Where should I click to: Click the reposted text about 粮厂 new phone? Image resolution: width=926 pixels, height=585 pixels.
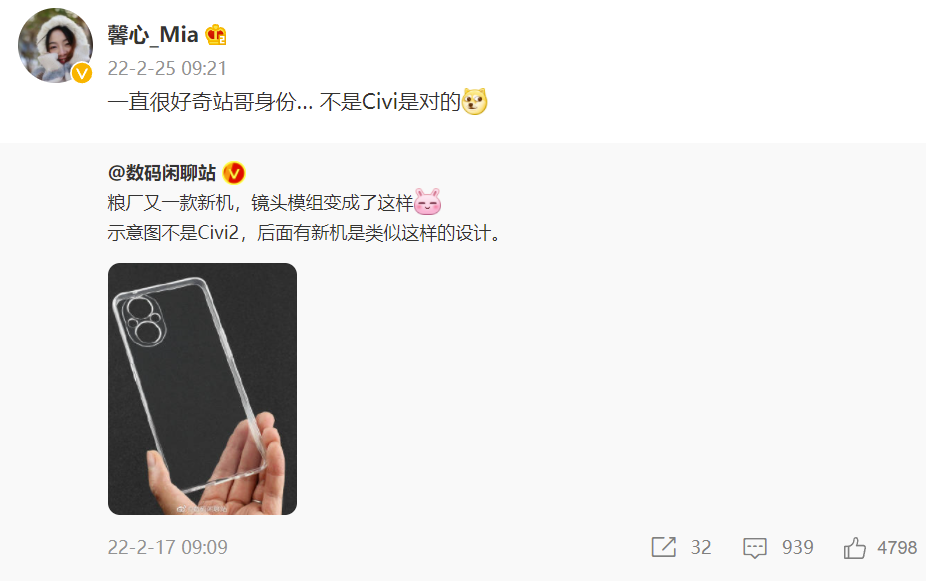click(260, 203)
